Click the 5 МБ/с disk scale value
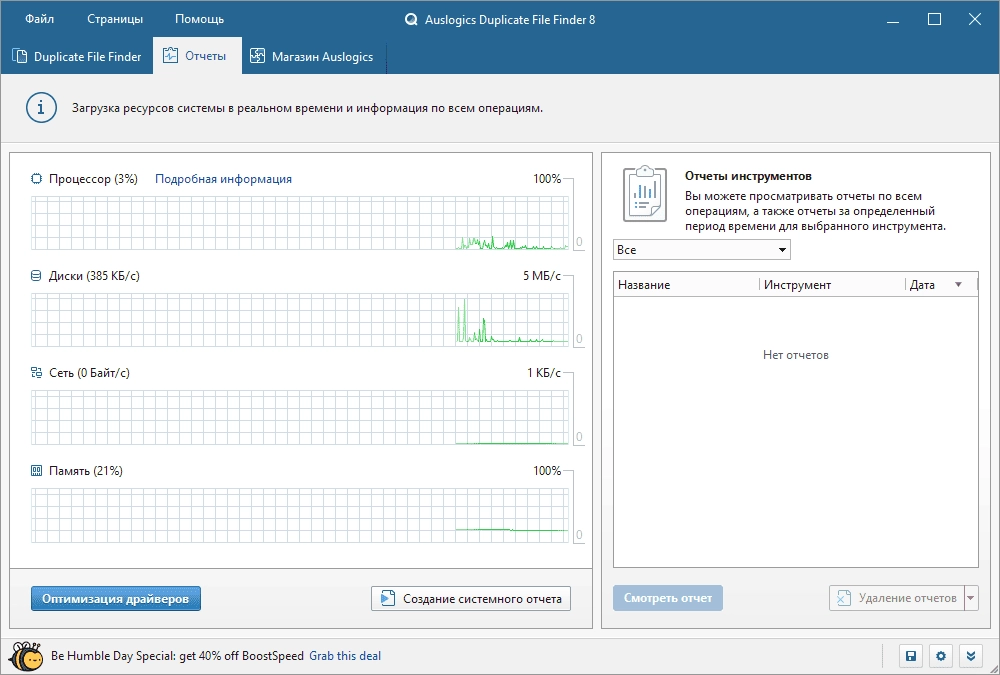The image size is (1000, 675). pos(542,276)
